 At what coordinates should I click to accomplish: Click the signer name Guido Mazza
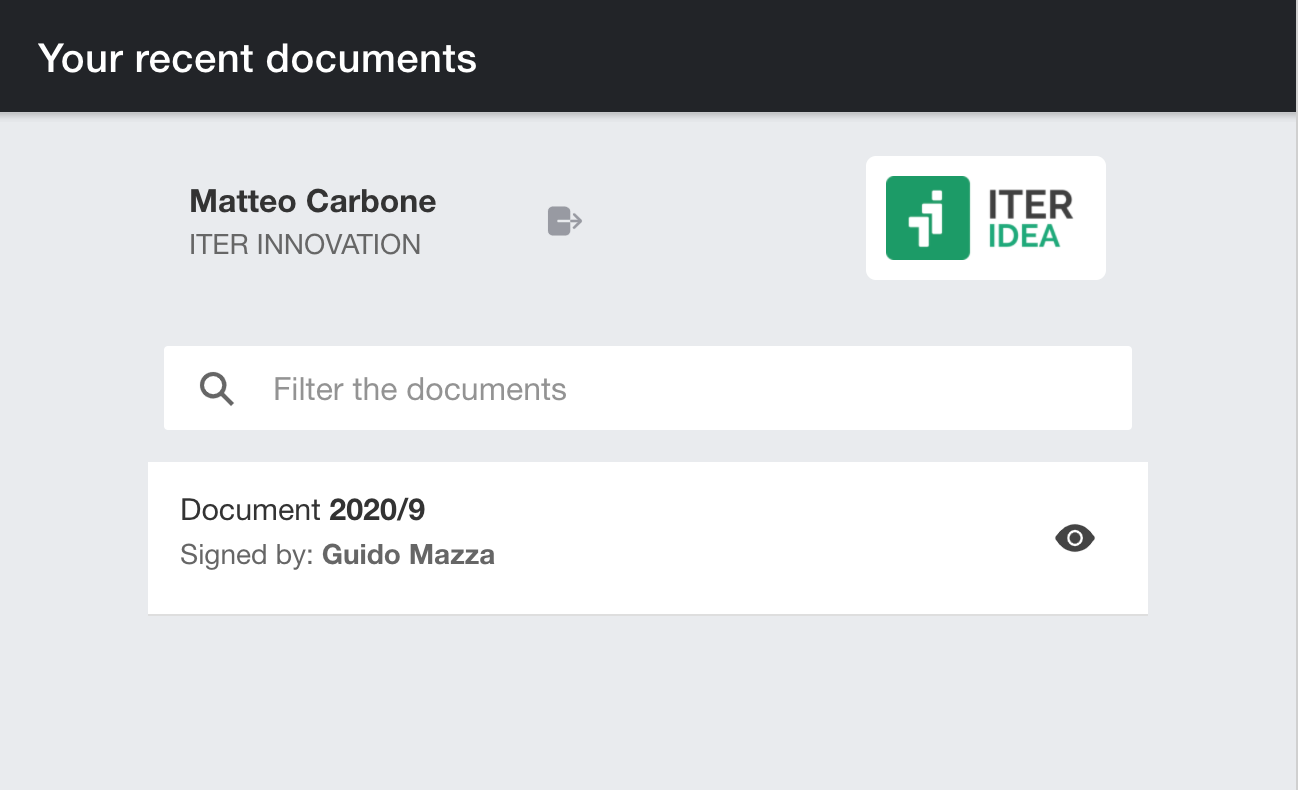tap(408, 555)
